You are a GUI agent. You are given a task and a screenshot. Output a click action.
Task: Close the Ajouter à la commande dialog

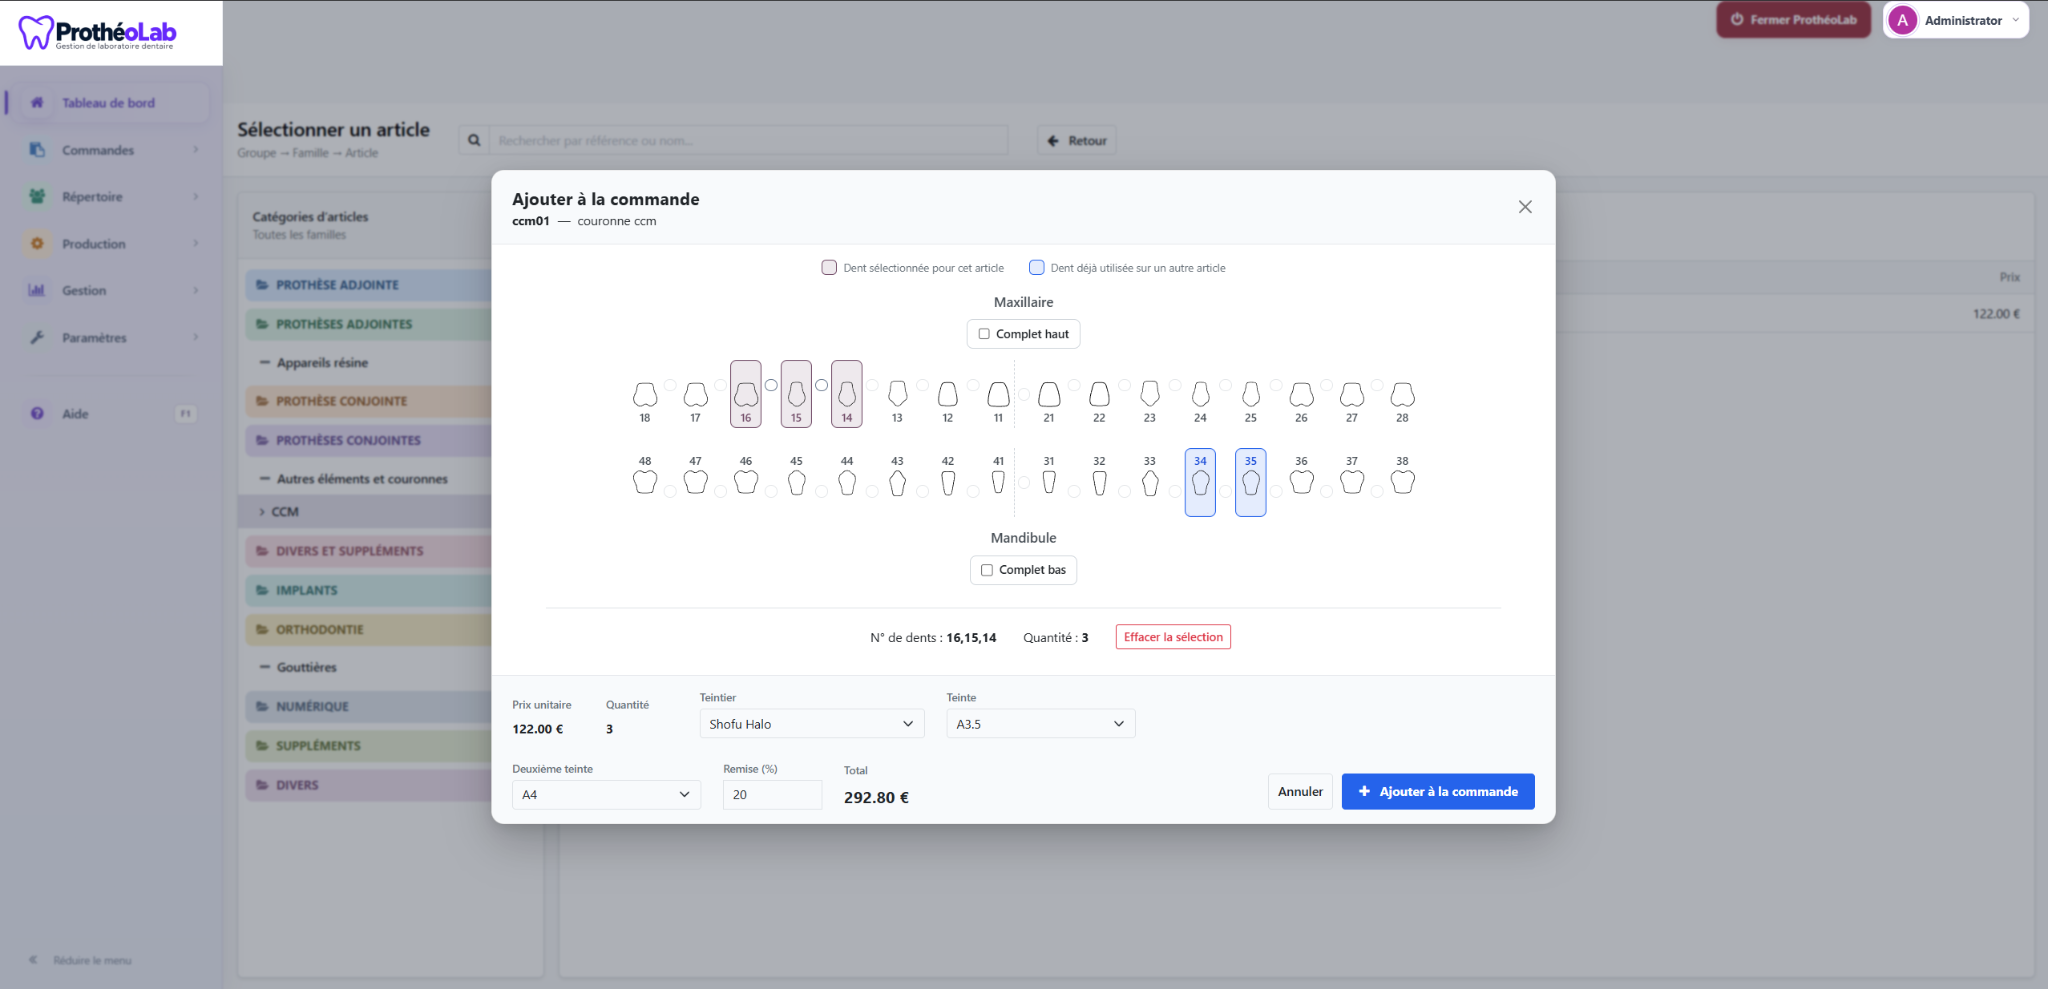click(1525, 207)
